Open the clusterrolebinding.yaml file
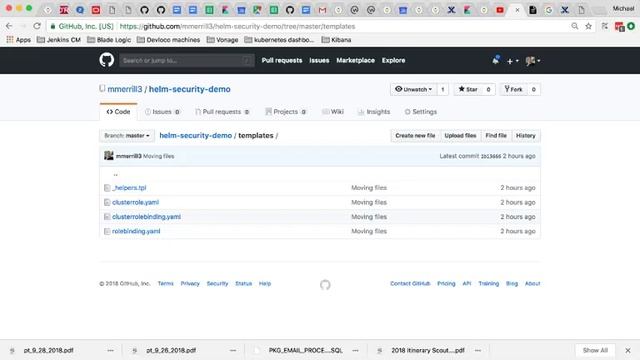This screenshot has height=360, width=640. tap(147, 217)
